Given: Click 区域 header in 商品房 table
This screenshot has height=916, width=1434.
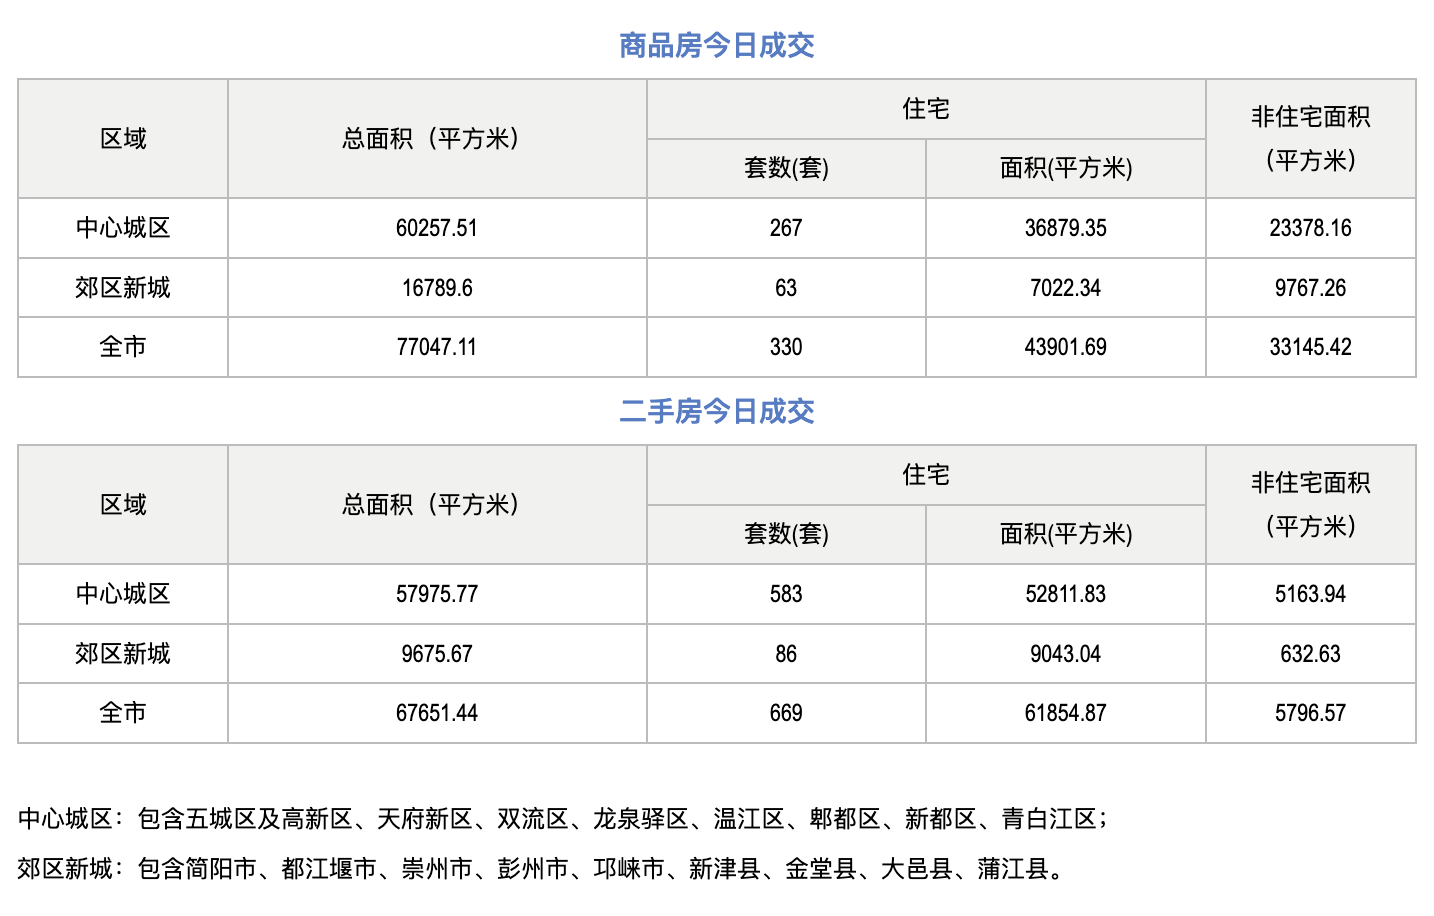Looking at the screenshot, I should pos(123,139).
